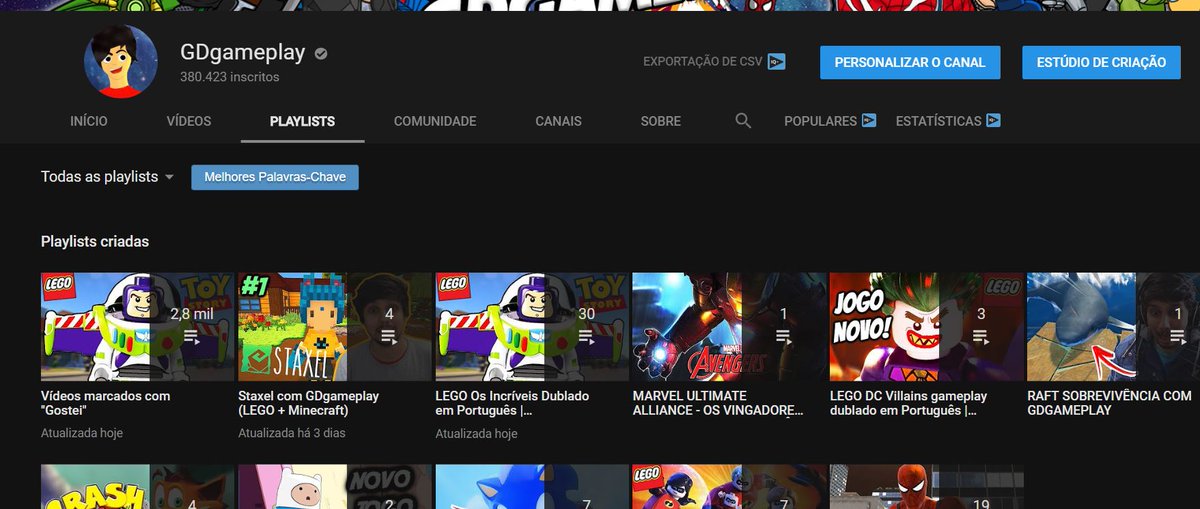
Task: Click the Spider-Man playlist thumbnail with 19 videos
Action: 927,486
